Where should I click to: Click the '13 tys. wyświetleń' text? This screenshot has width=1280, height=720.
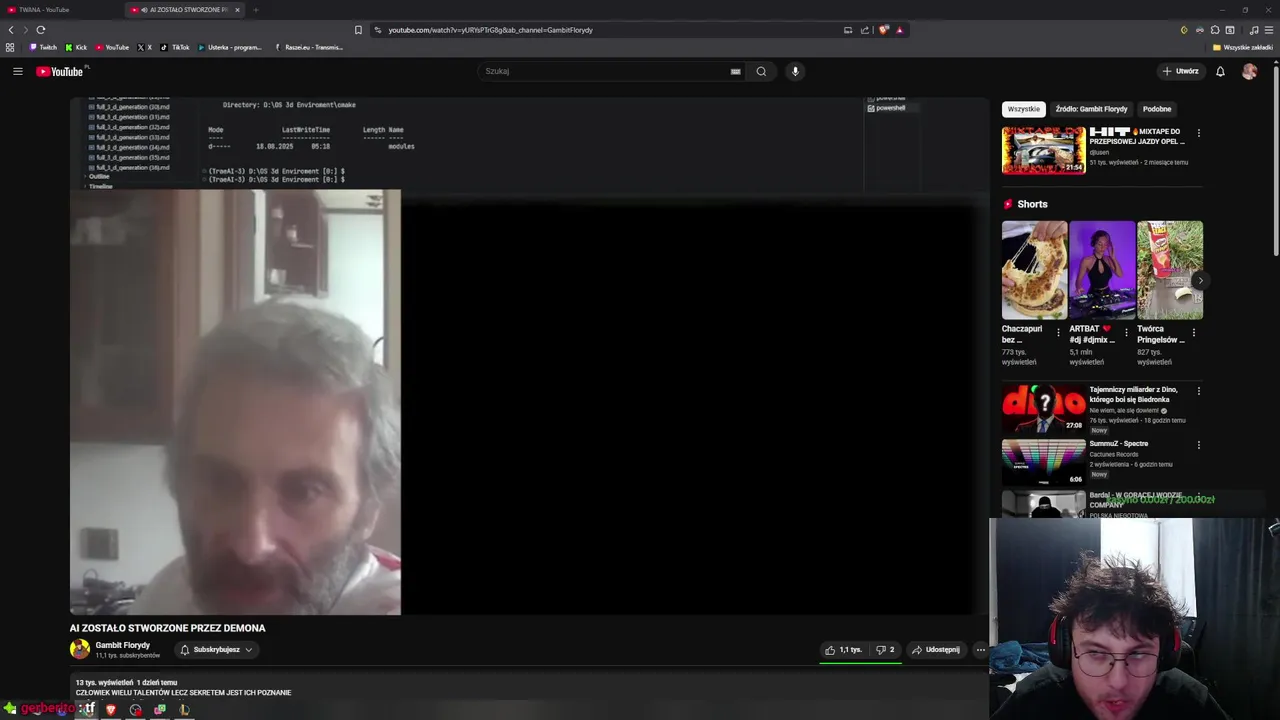coord(104,682)
